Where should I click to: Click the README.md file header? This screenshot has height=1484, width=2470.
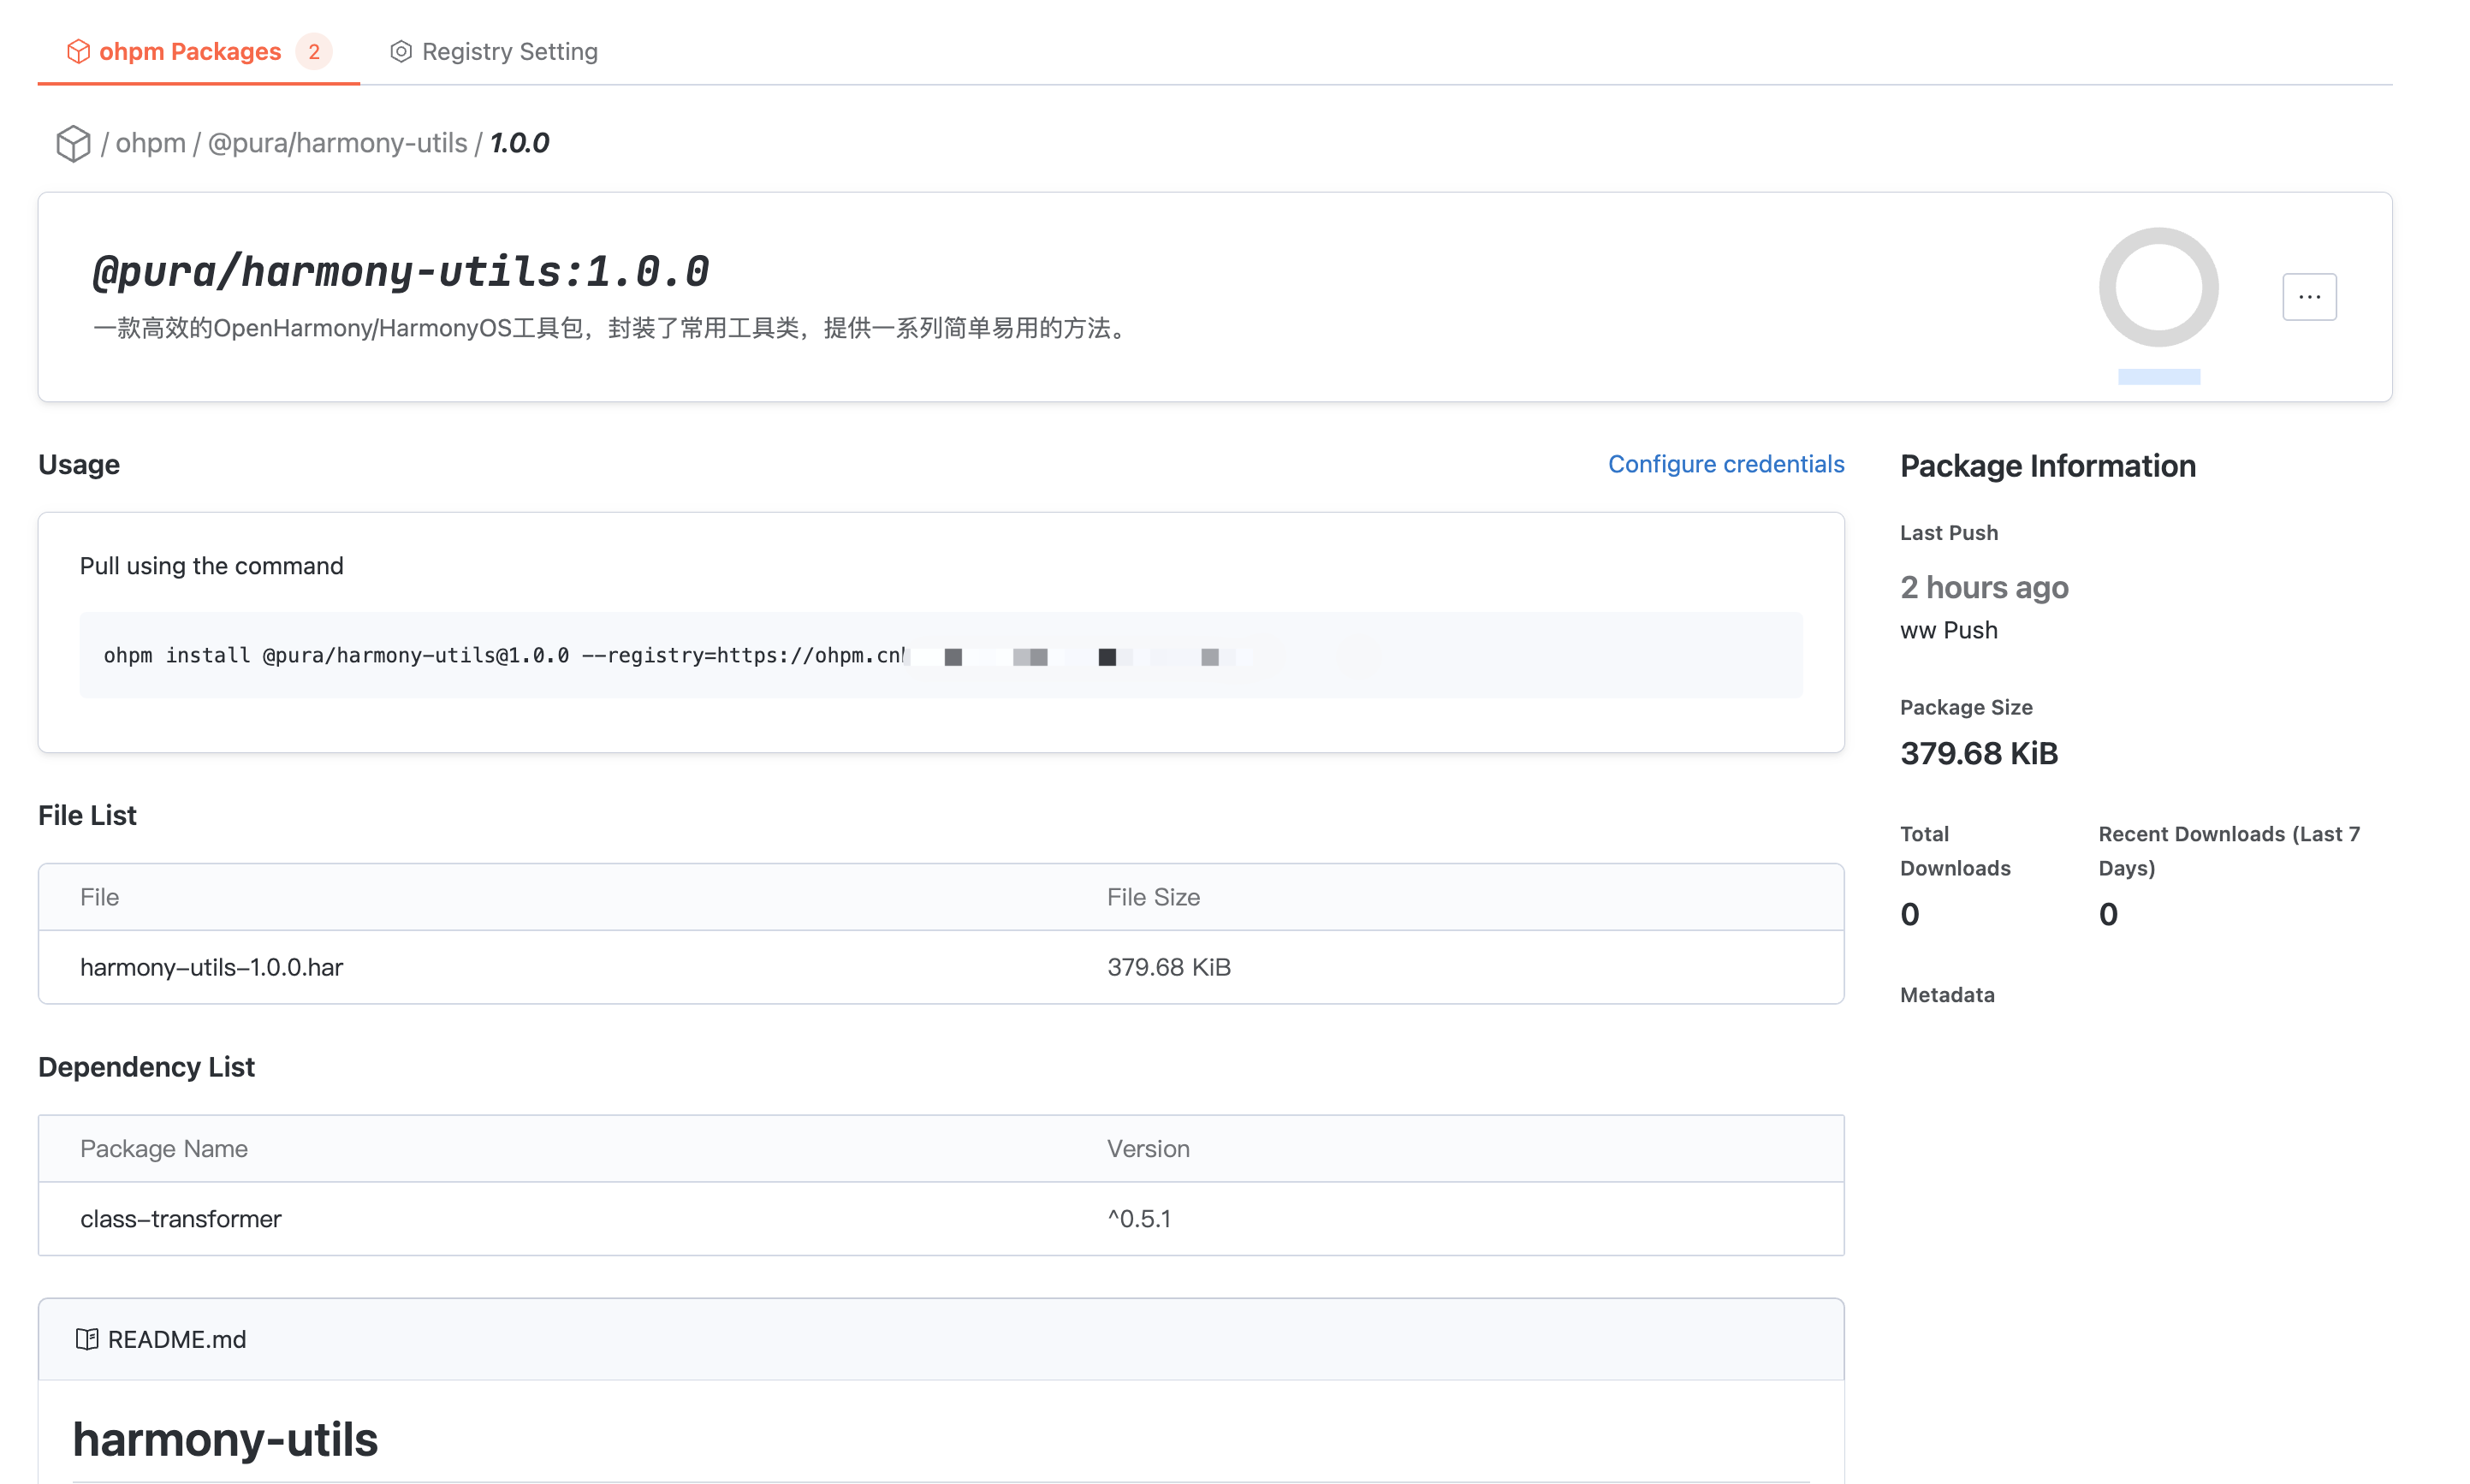tap(176, 1339)
